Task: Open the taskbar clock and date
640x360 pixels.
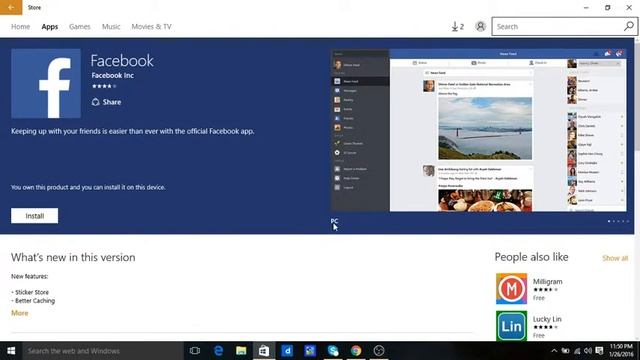Action: [x=621, y=351]
